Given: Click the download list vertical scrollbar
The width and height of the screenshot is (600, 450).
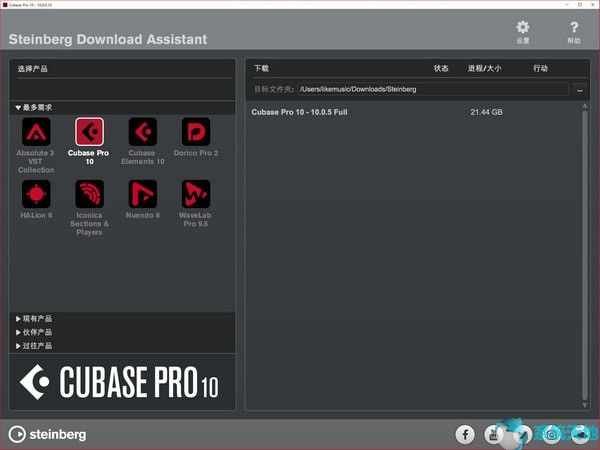Looking at the screenshot, I should pos(585,254).
